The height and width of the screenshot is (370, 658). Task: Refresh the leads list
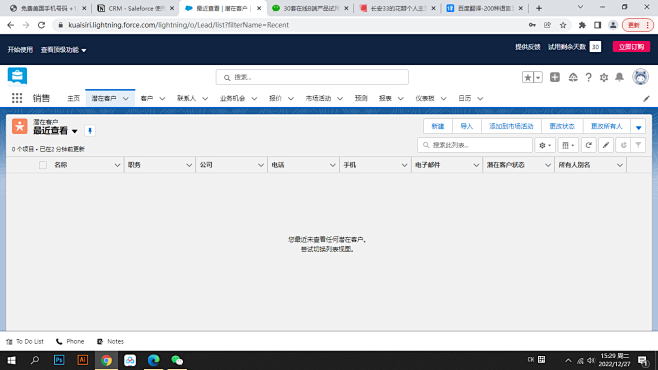tap(588, 145)
